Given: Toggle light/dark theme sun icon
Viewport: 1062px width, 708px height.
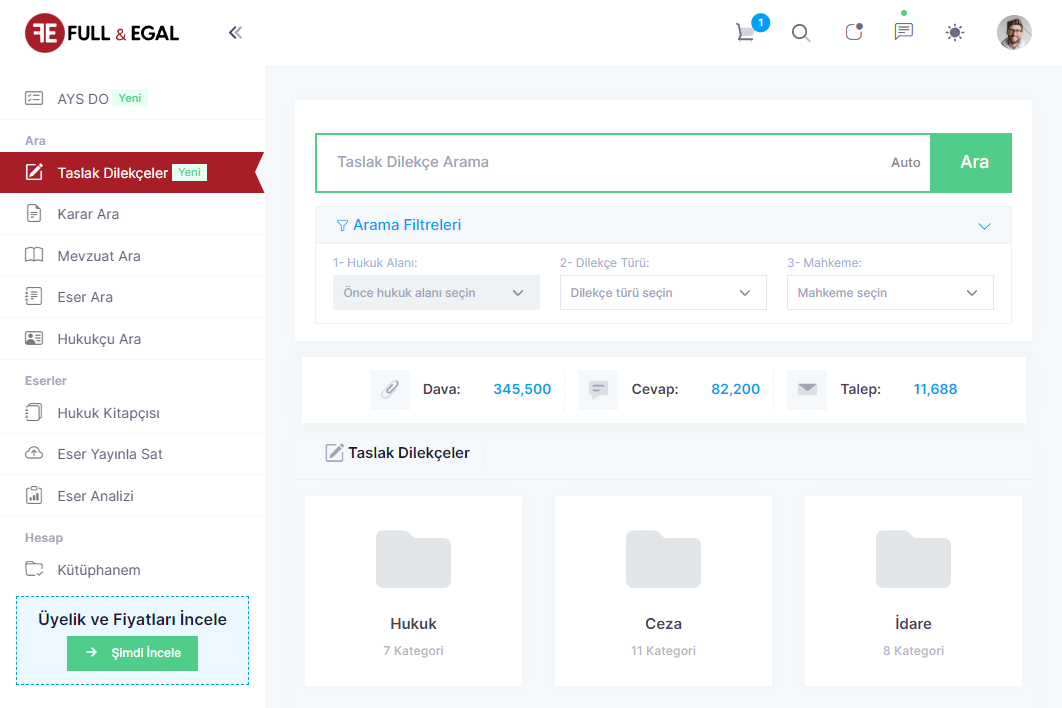Looking at the screenshot, I should click(955, 33).
